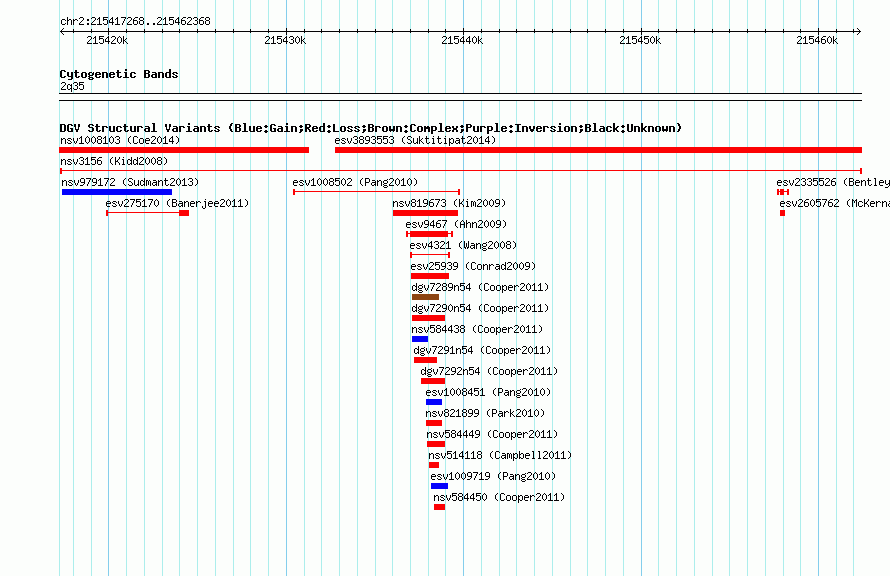Click the left arrow of the ruler
Screen dimensions: 890x576
pos(62,31)
